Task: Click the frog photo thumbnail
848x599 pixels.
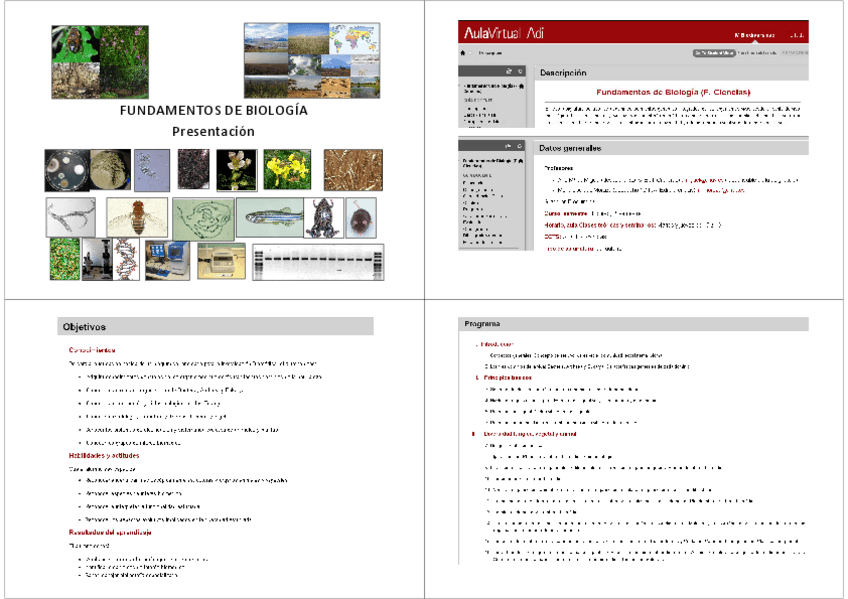Action: 321,217
